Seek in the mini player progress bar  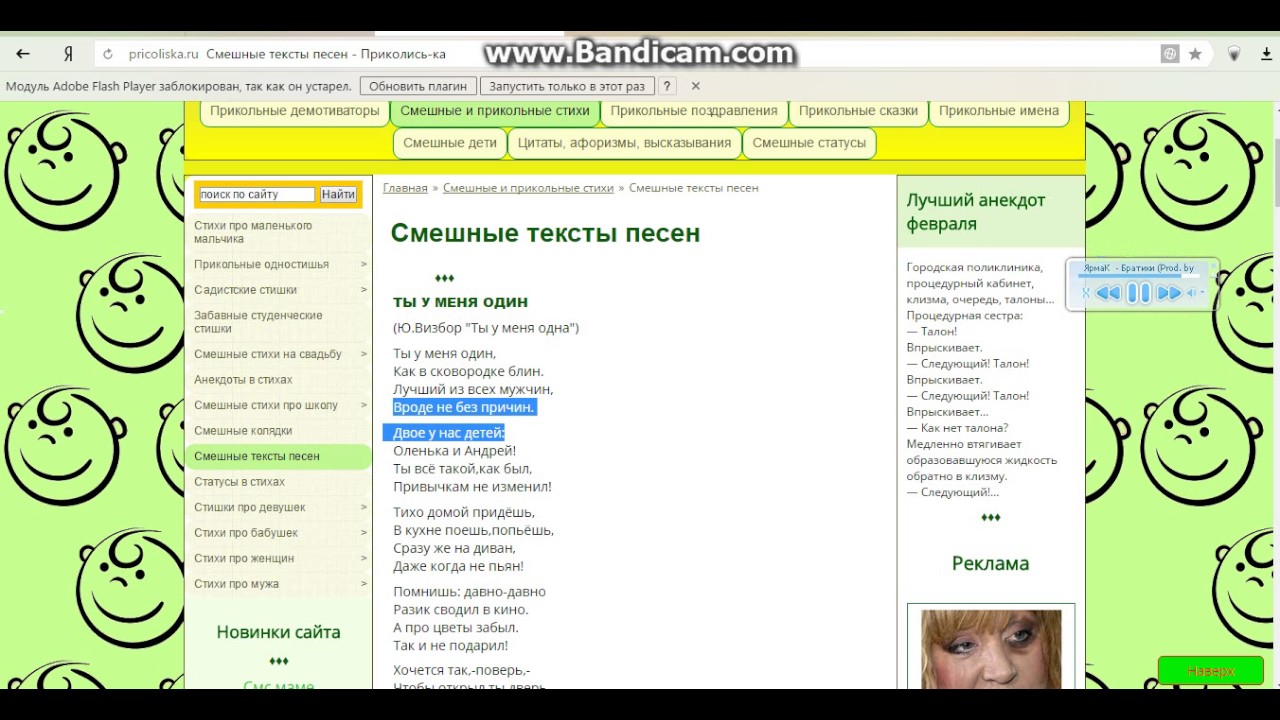point(1140,276)
